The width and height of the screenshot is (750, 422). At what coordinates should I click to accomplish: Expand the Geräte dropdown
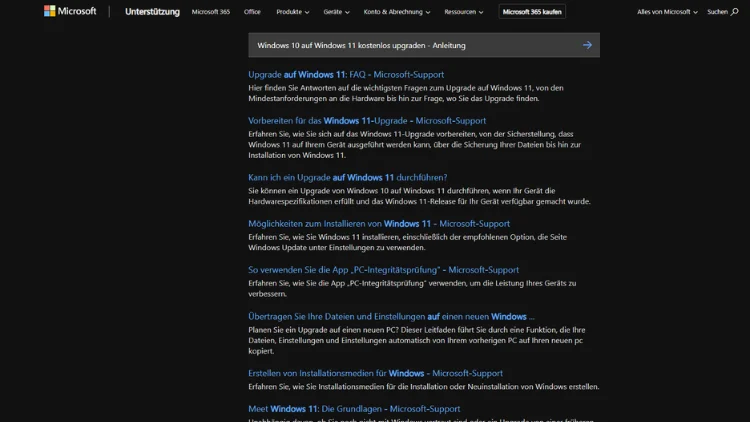(x=336, y=11)
